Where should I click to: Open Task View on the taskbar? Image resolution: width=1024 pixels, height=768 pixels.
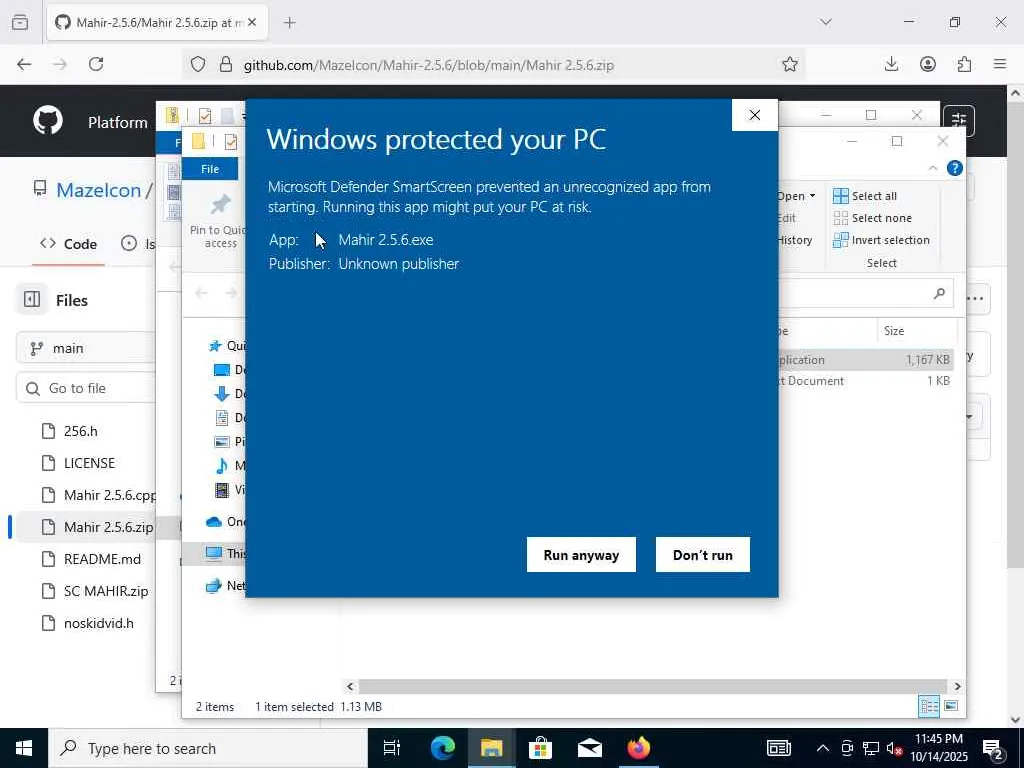(x=392, y=748)
